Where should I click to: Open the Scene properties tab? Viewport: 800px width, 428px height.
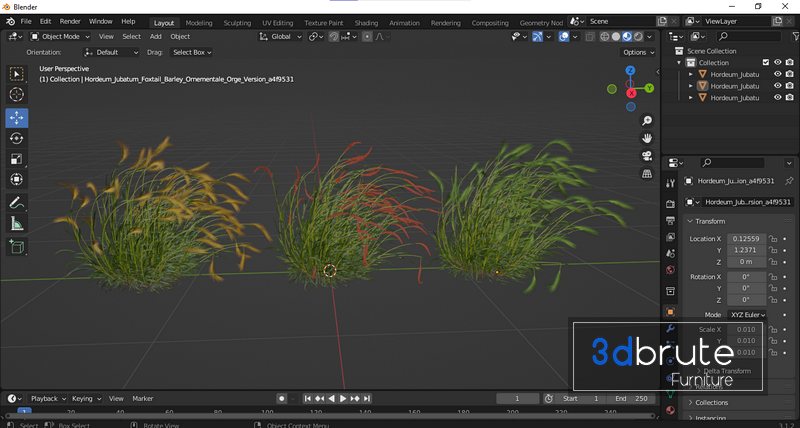670,254
